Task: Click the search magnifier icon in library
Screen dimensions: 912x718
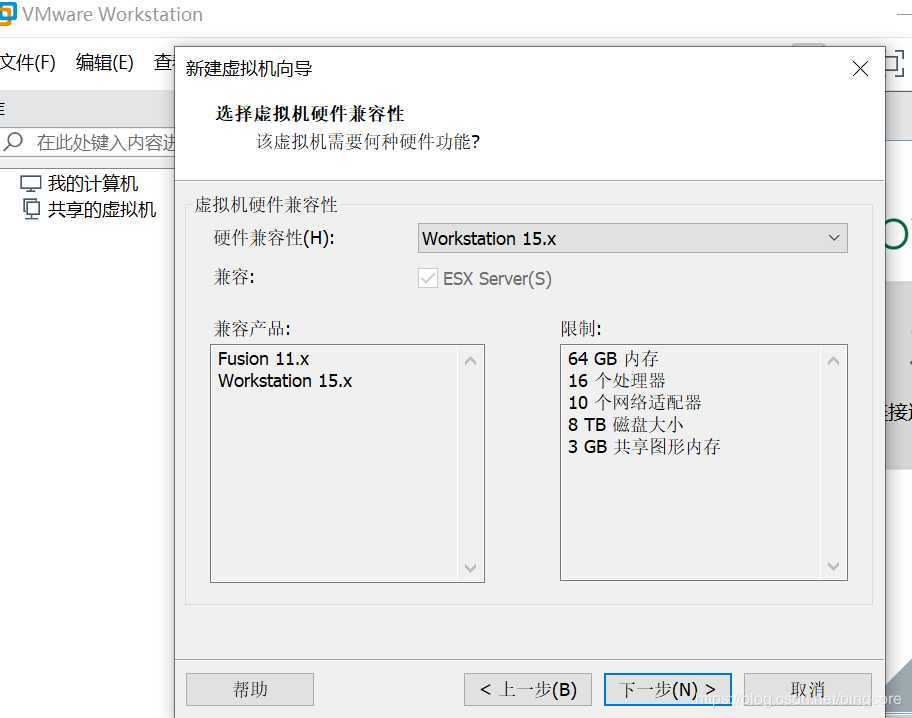Action: coord(13,141)
